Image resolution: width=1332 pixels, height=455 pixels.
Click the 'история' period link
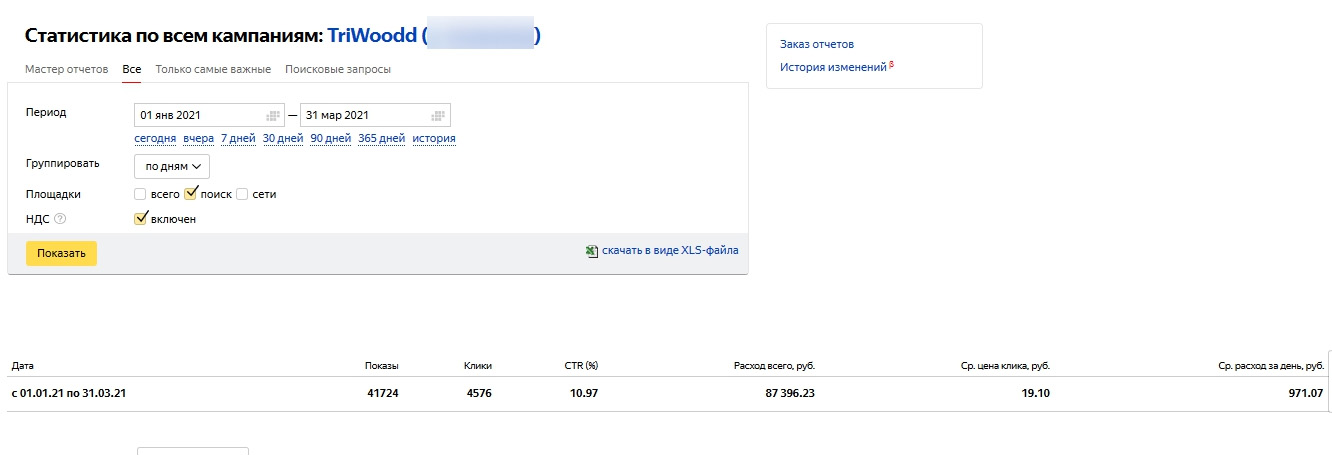coord(434,139)
